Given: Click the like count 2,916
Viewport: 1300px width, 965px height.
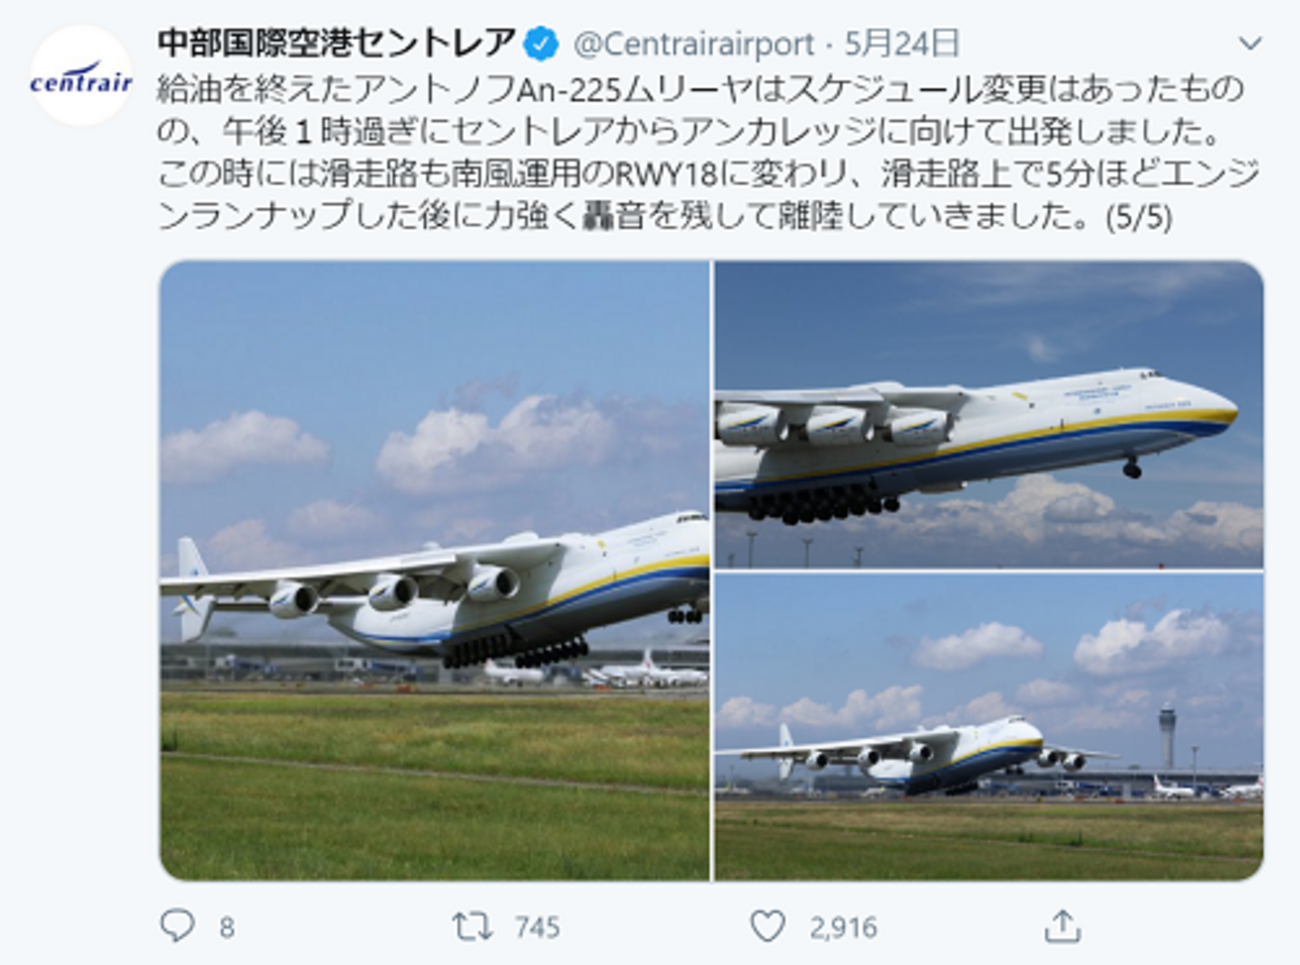Looking at the screenshot, I should 843,928.
